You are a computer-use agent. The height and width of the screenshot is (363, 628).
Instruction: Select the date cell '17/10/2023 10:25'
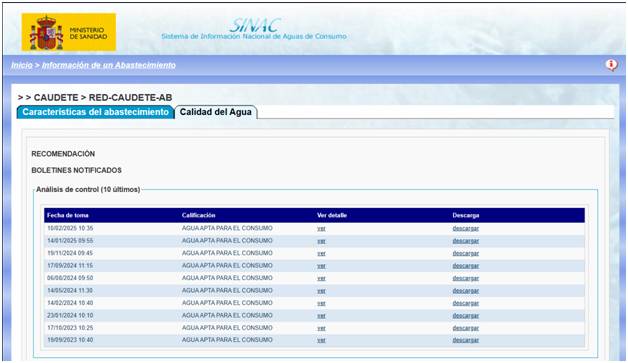coord(70,327)
